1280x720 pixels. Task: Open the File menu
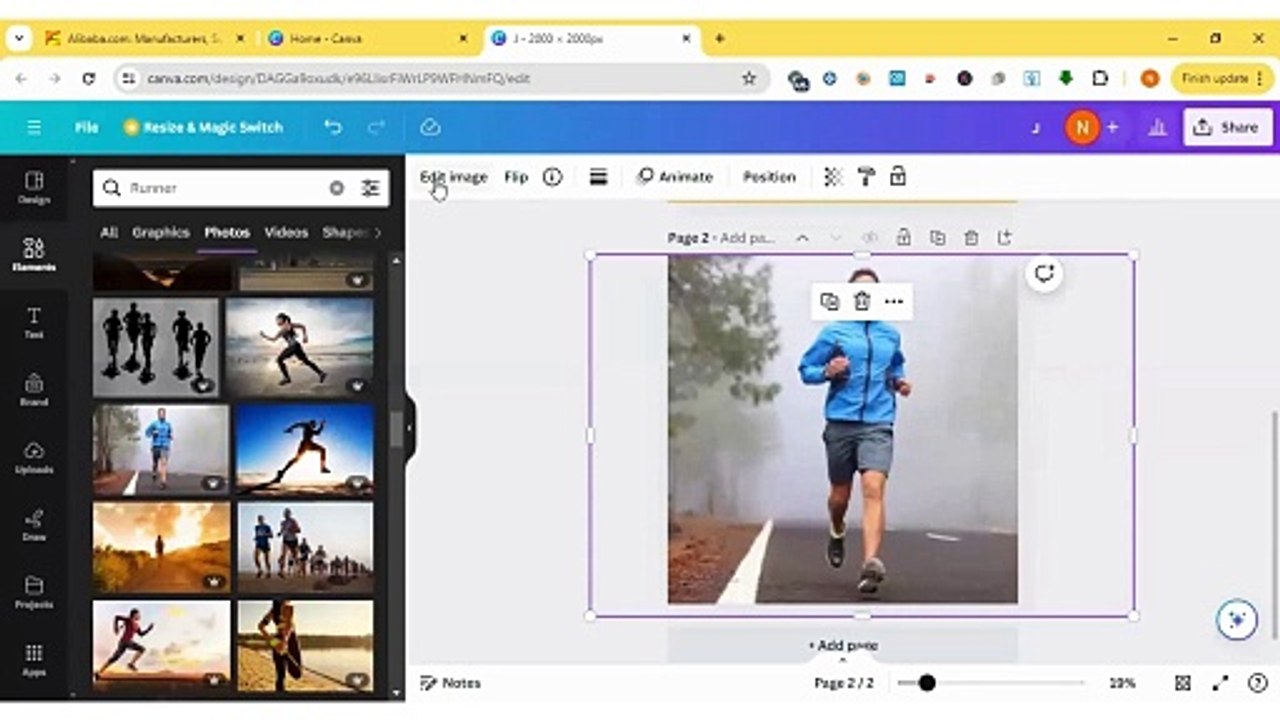(x=86, y=127)
